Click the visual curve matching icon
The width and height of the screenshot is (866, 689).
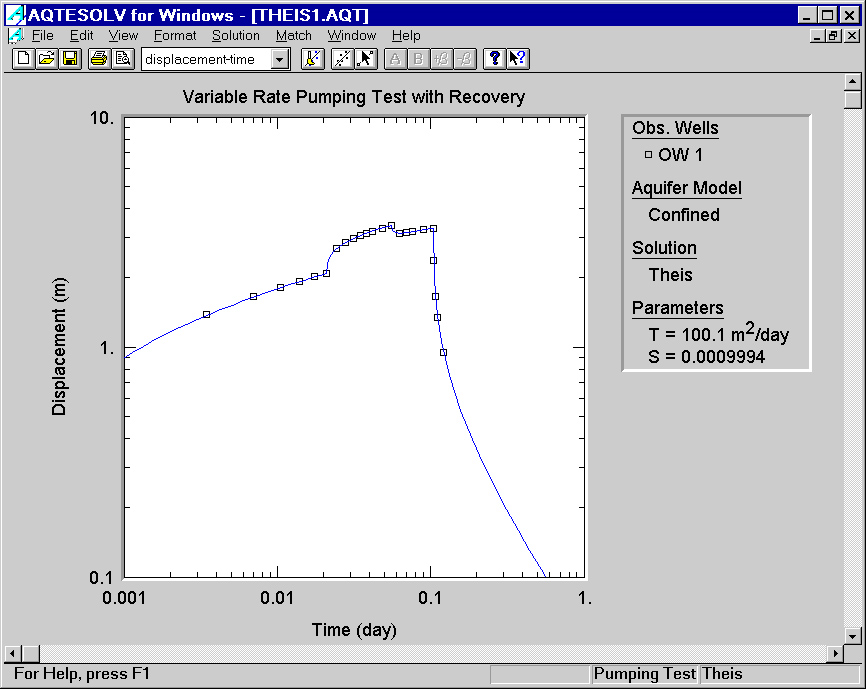tap(313, 59)
